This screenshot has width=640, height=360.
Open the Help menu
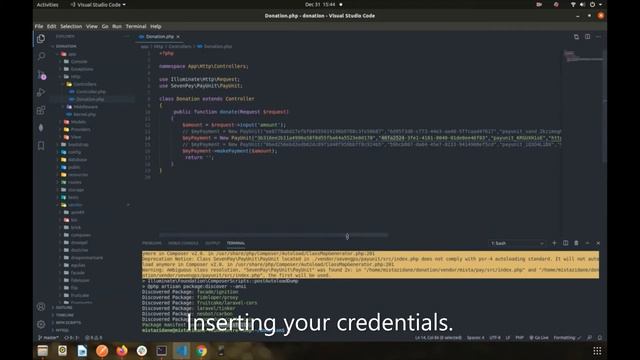point(156,26)
